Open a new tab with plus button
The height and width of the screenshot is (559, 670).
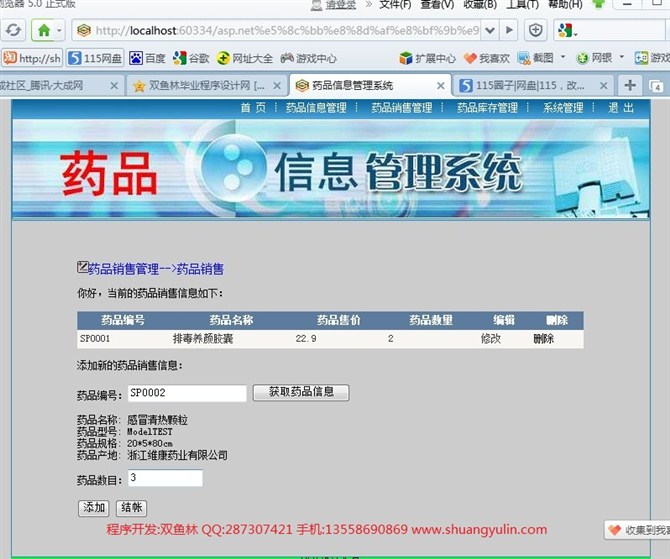coord(630,85)
